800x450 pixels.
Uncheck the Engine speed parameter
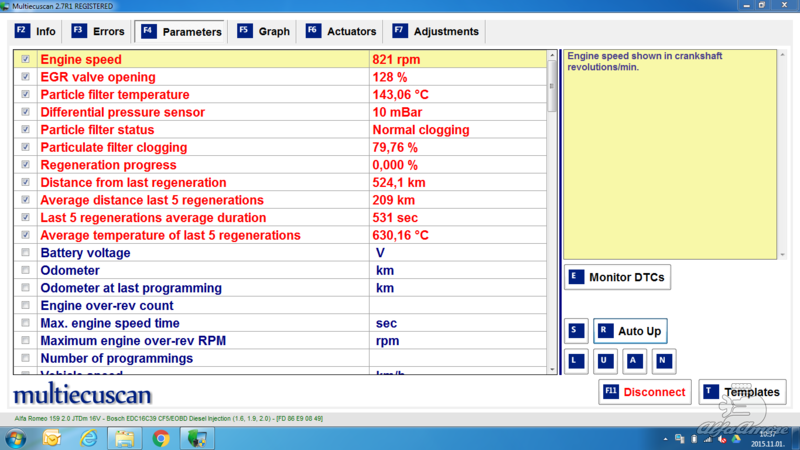26,59
